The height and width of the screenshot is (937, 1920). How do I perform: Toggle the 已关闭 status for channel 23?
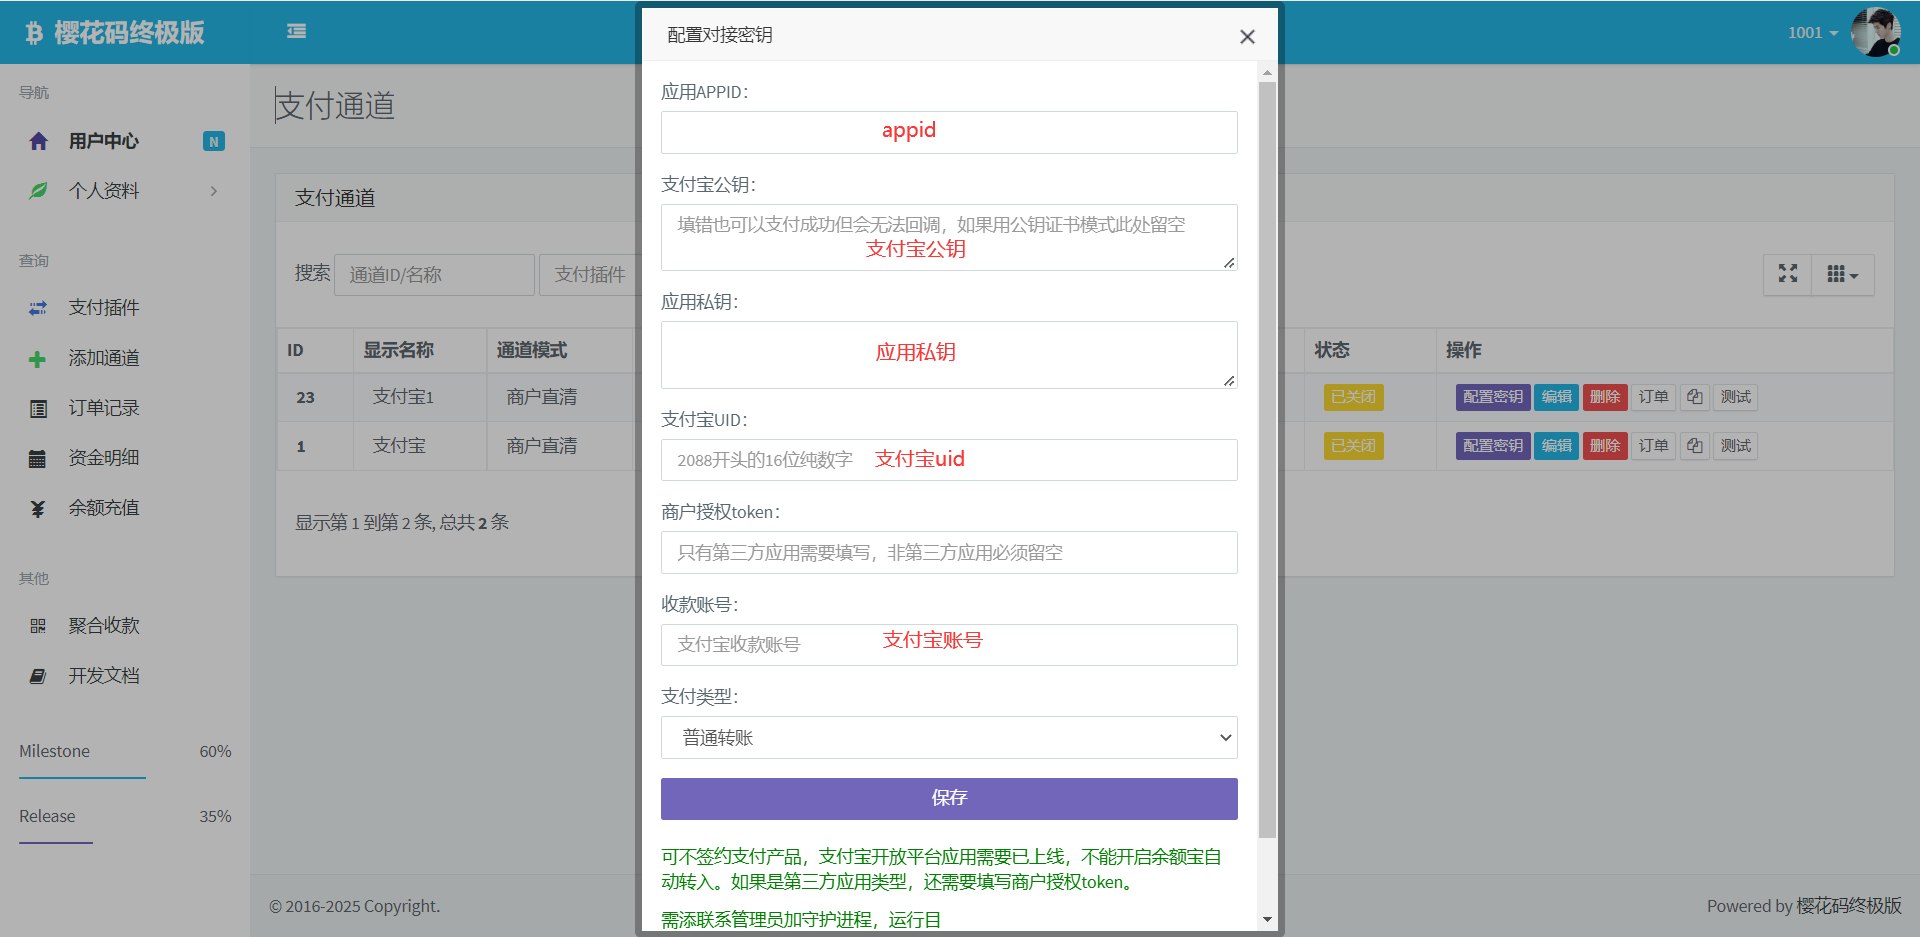(x=1353, y=397)
